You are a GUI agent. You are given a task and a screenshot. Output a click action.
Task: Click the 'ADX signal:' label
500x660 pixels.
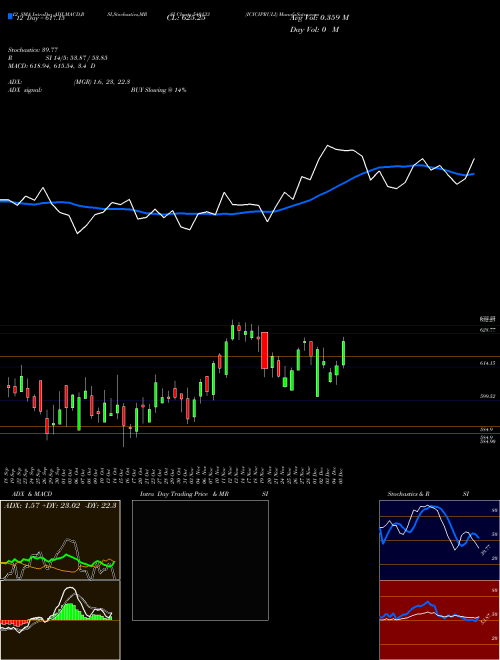[25, 90]
